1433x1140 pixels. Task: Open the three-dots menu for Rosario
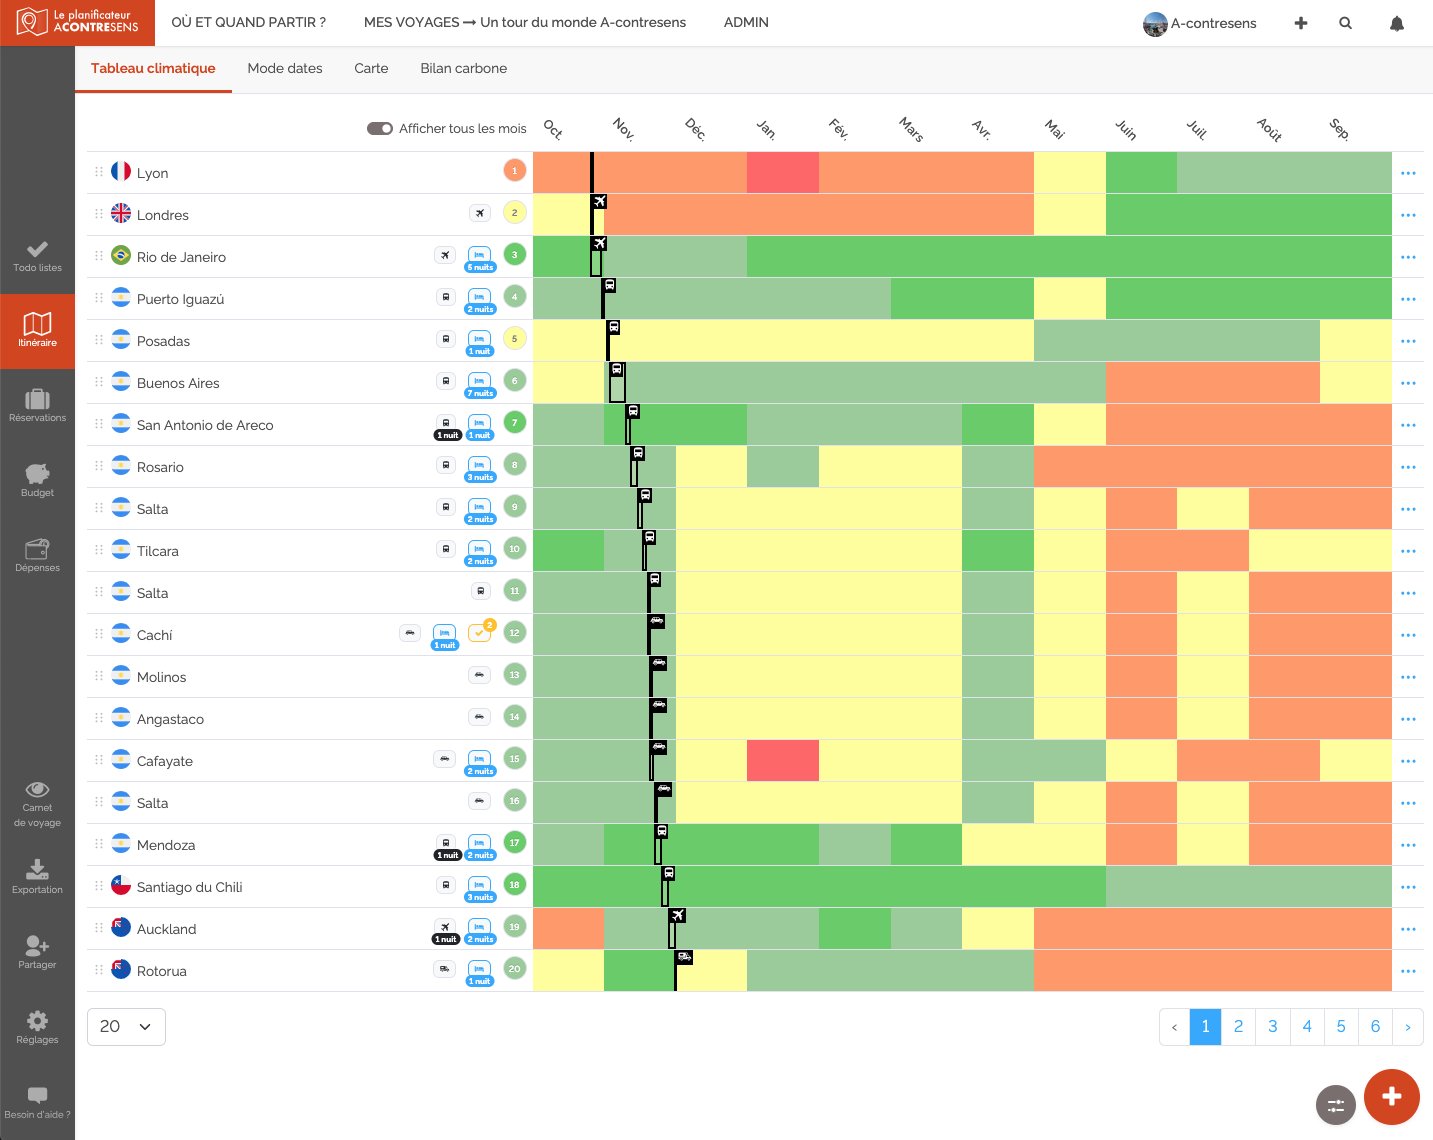click(x=1408, y=467)
